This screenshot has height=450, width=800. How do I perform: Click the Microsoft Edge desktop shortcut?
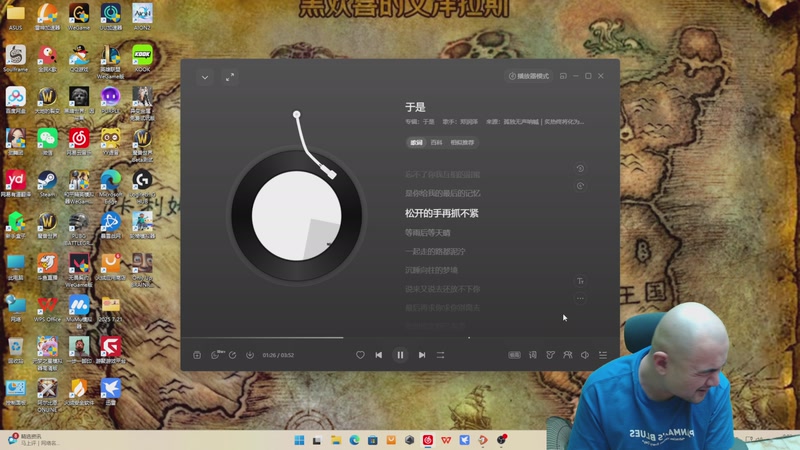coord(111,186)
